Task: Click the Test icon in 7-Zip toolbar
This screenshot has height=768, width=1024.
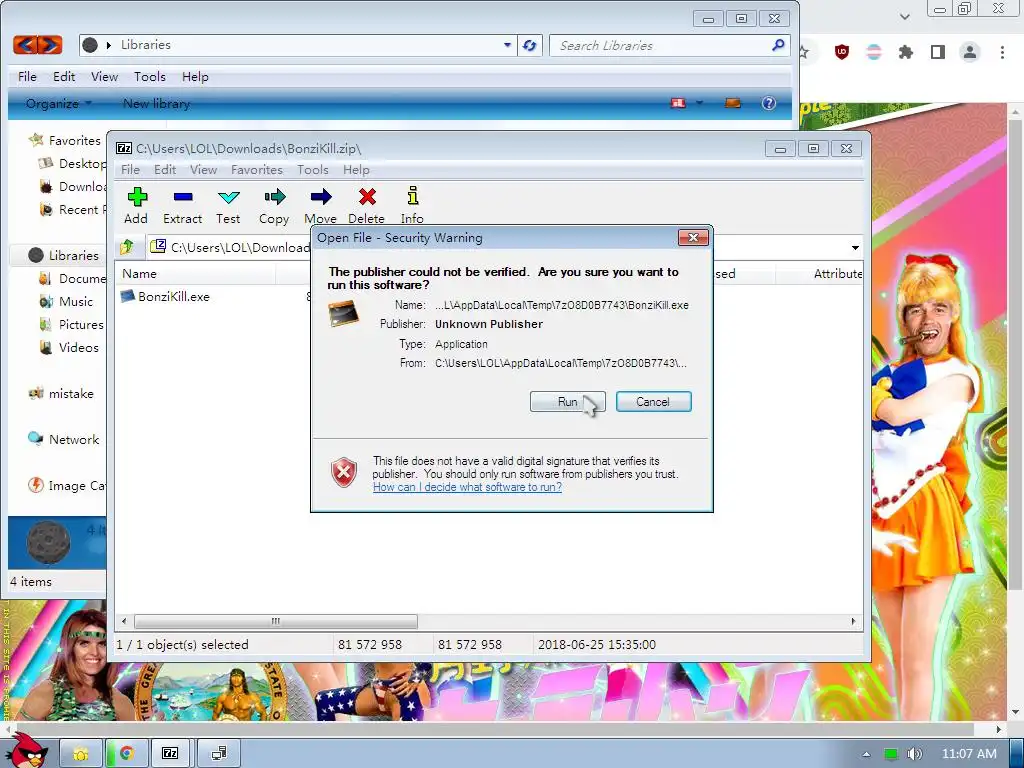Action: pos(229,197)
